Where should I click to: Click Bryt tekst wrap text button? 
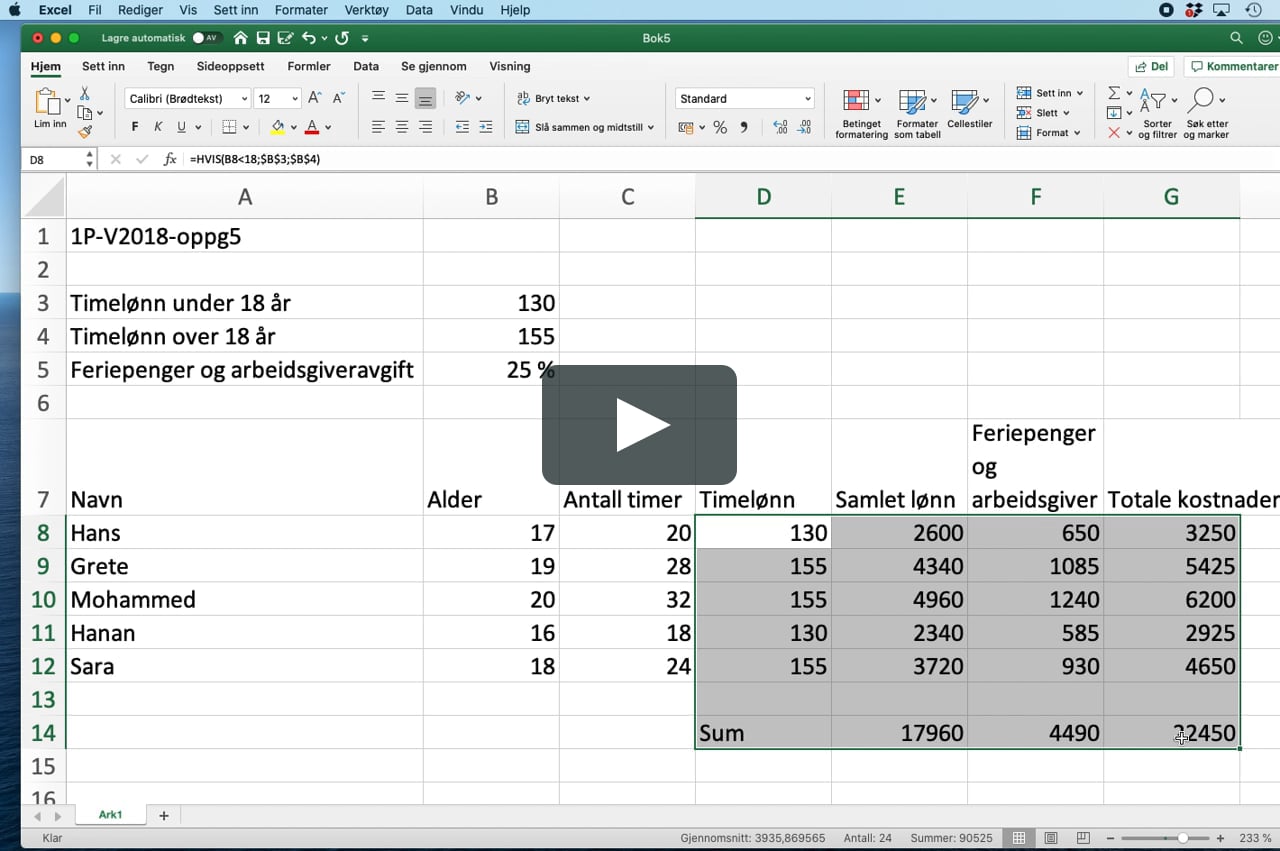pyautogui.click(x=553, y=98)
